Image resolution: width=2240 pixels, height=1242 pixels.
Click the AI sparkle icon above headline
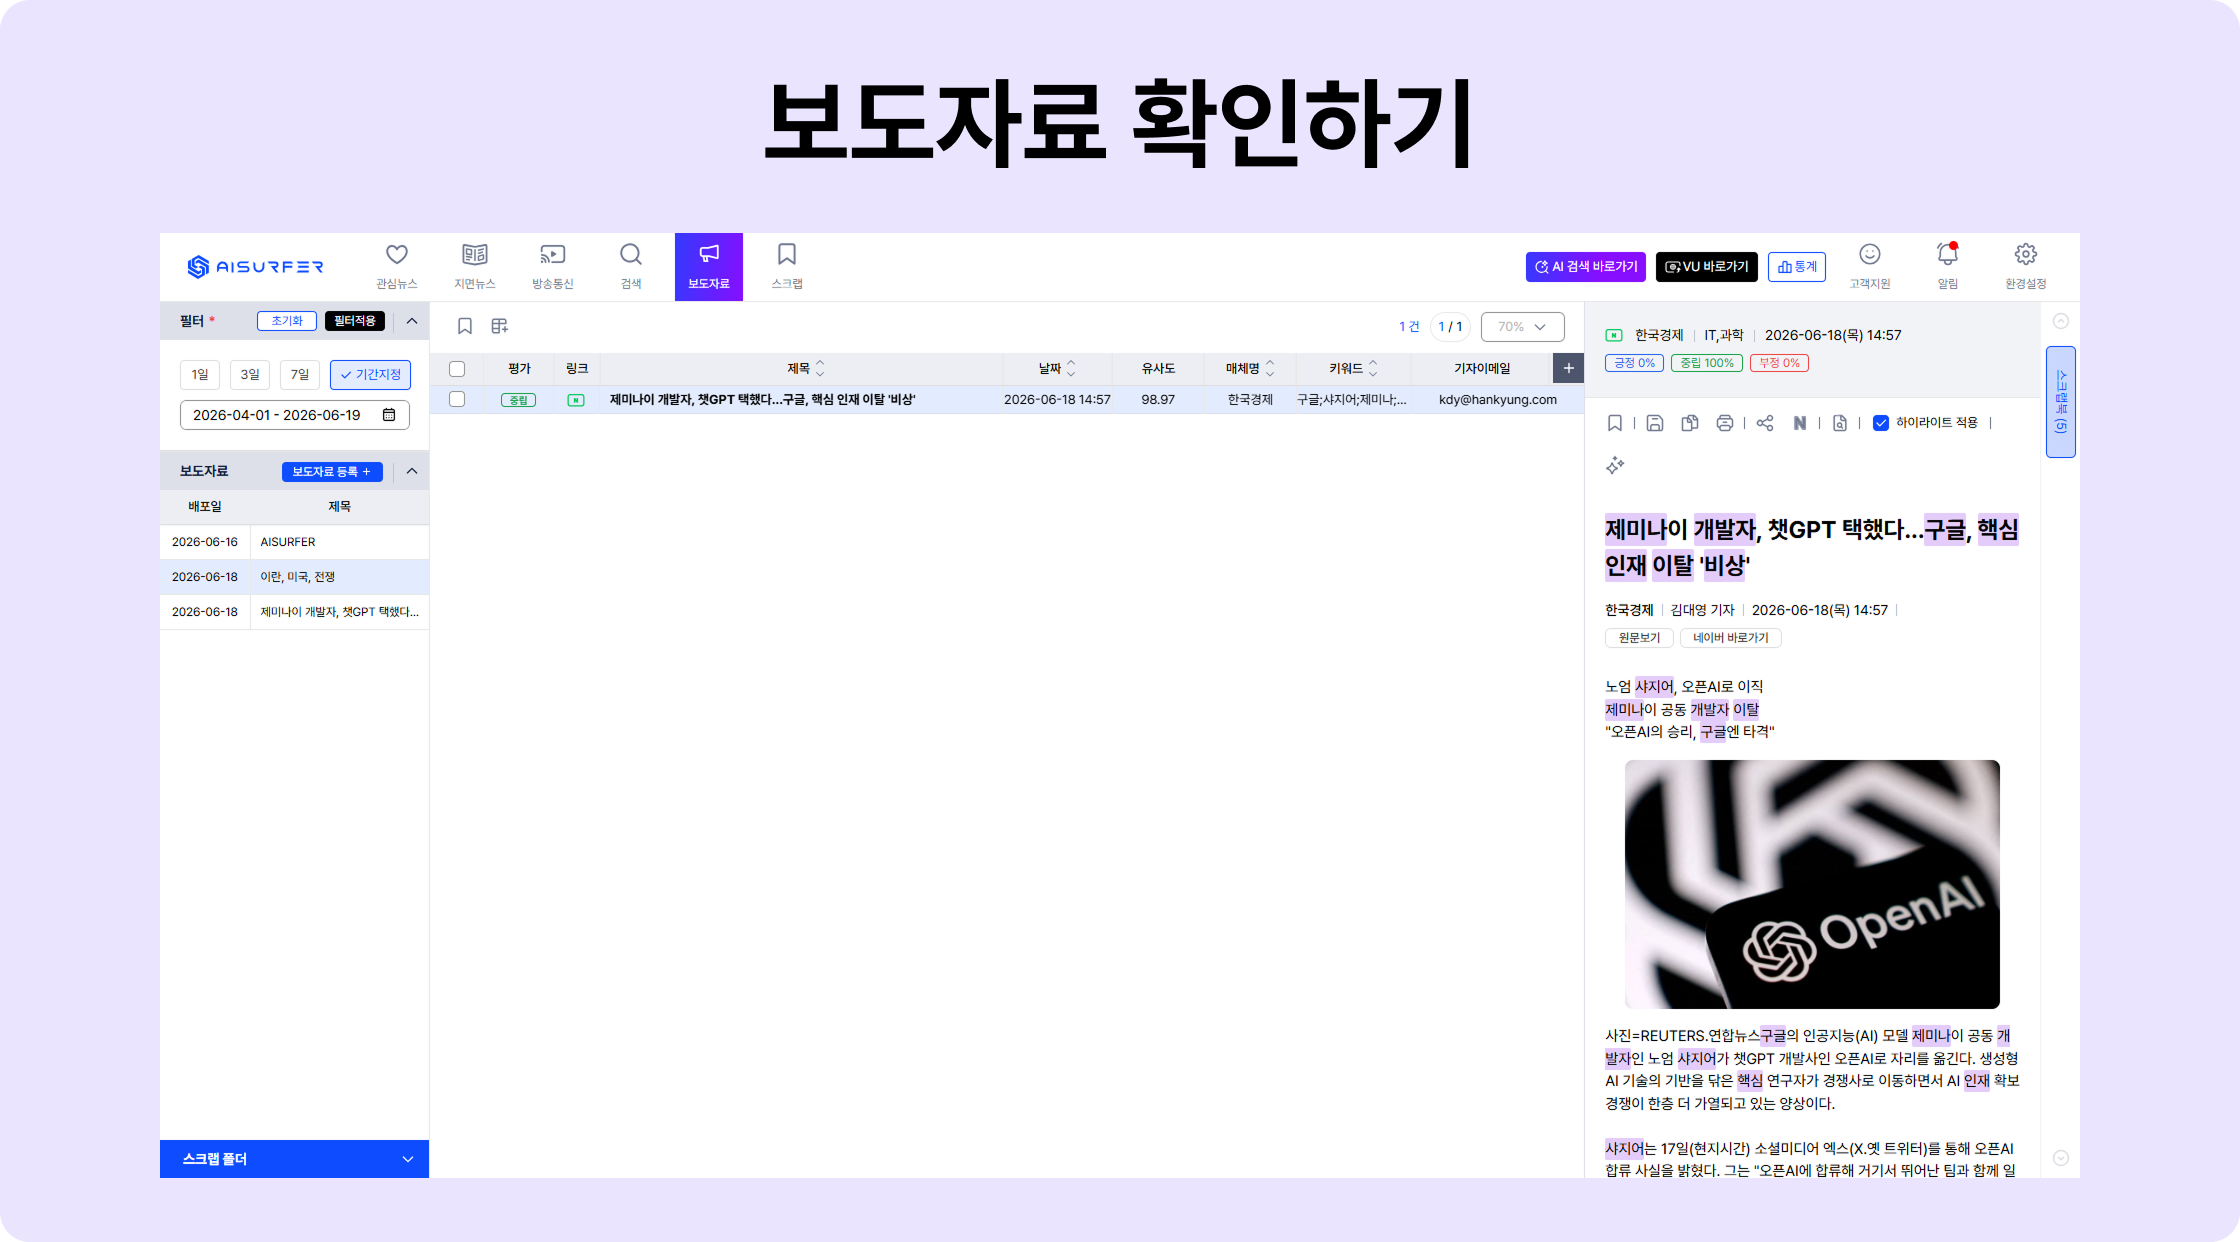[x=1615, y=465]
